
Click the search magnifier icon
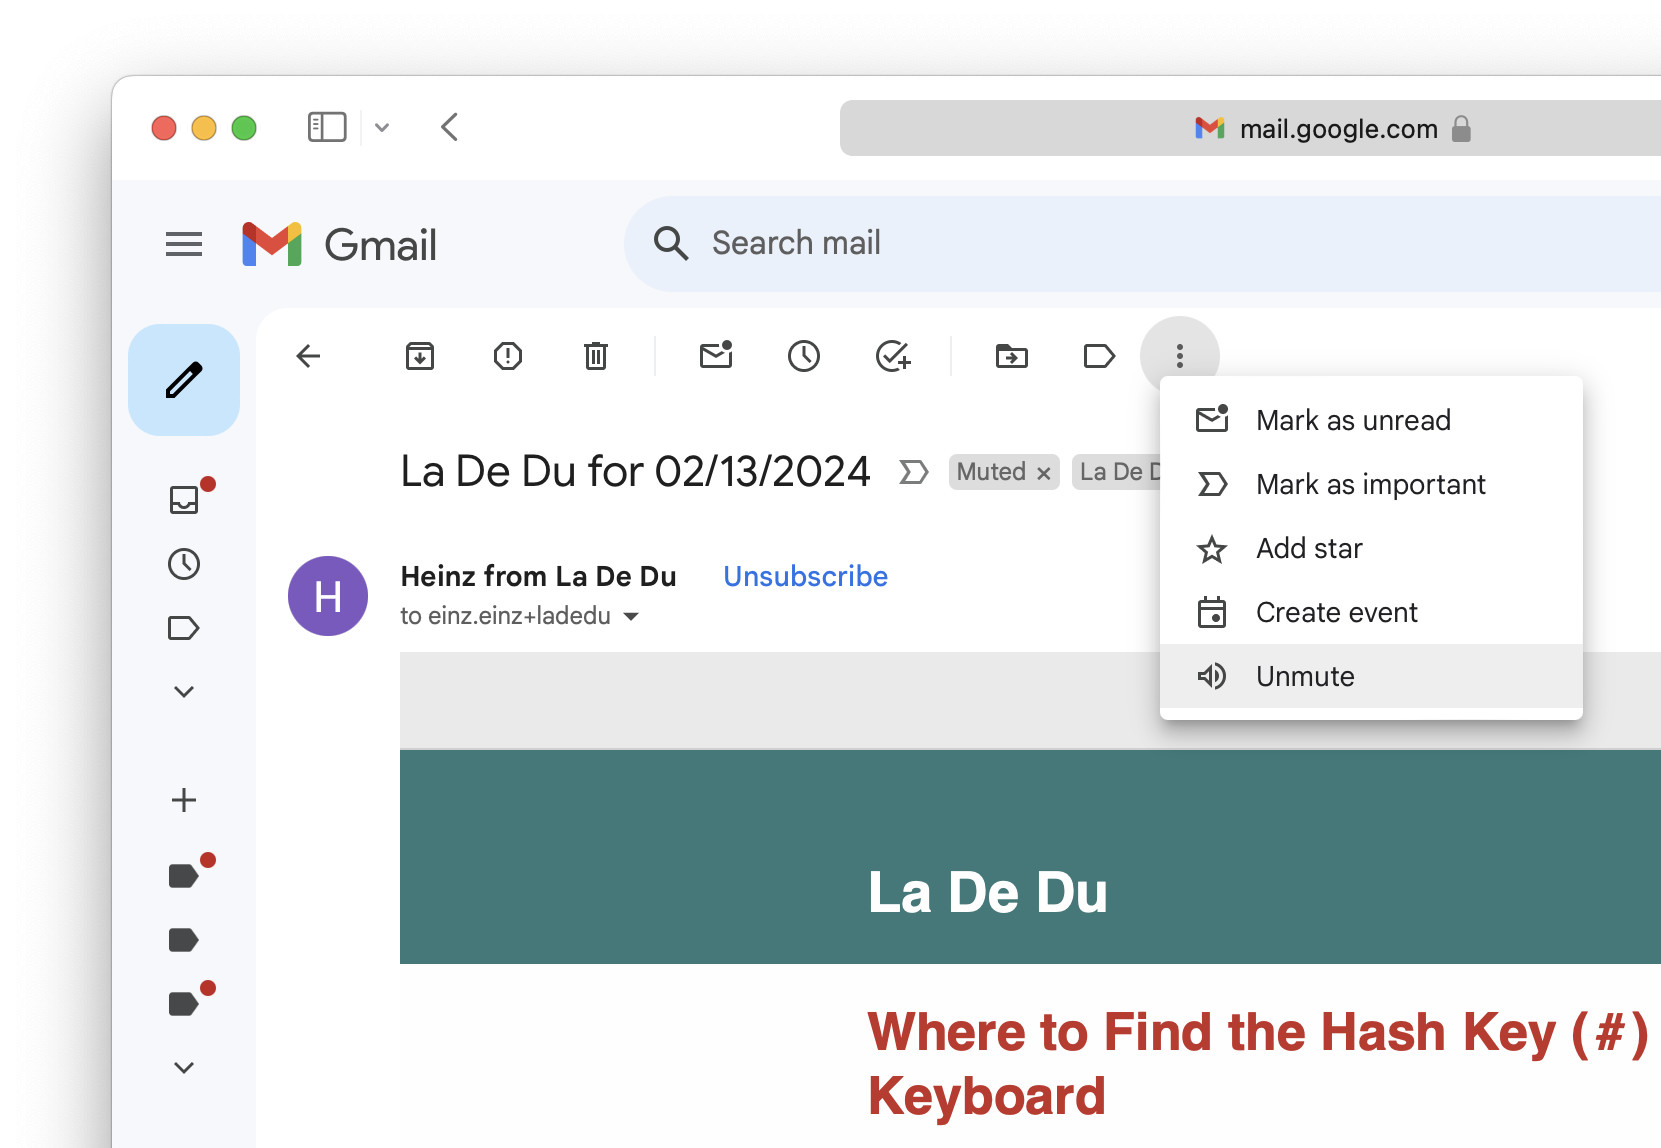click(670, 243)
